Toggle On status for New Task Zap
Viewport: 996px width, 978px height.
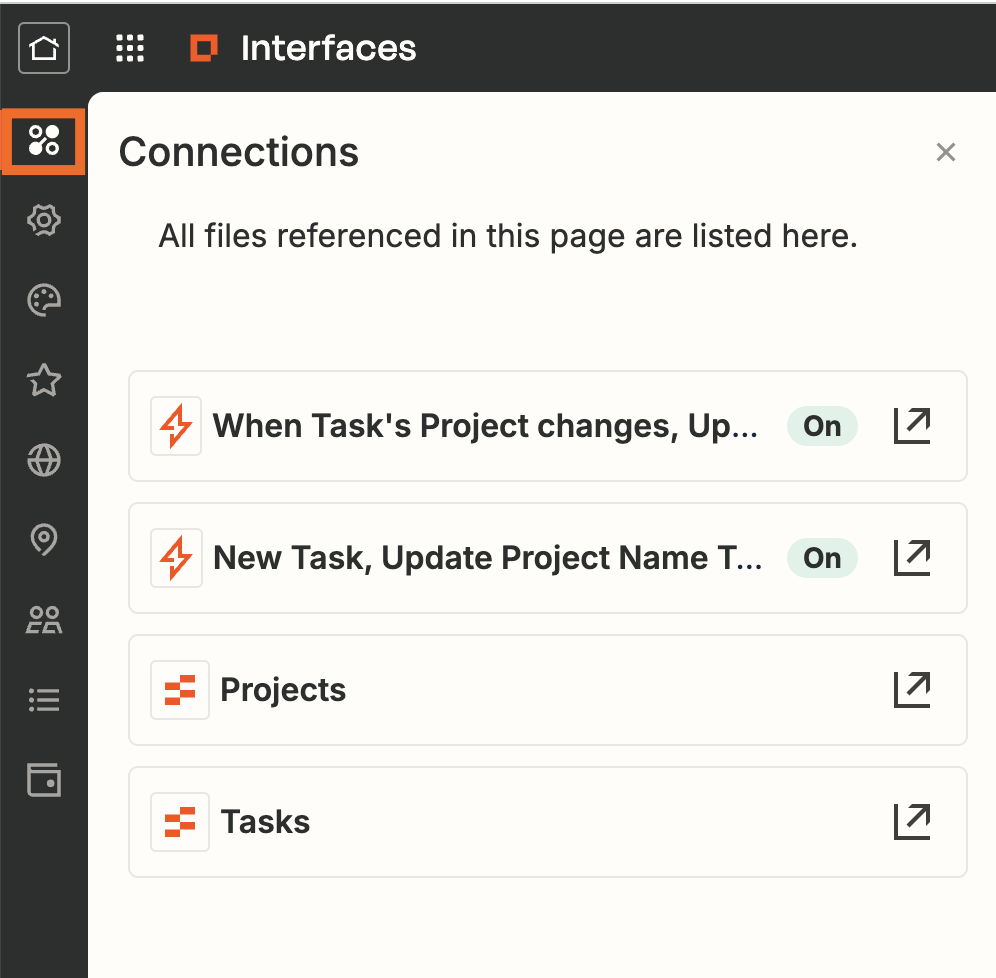click(x=822, y=558)
